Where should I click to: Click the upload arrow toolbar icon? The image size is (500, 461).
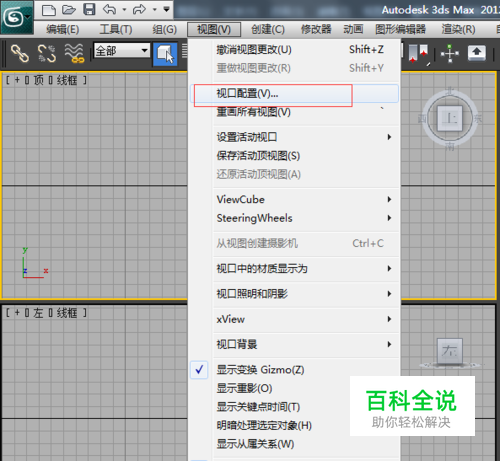tap(477, 53)
